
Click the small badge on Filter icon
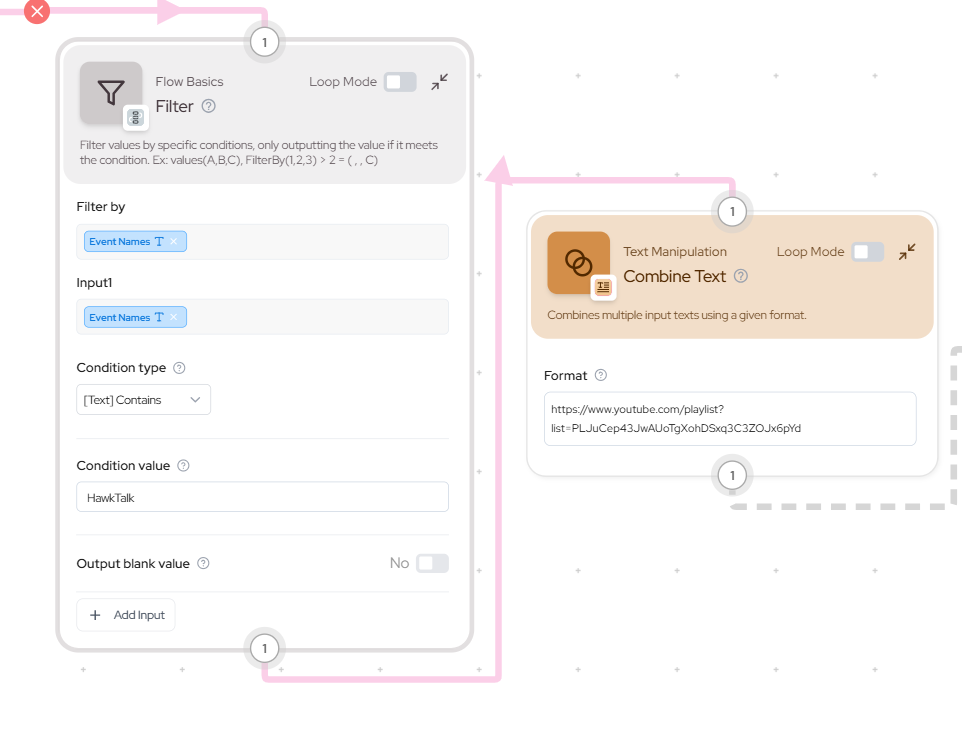[136, 117]
